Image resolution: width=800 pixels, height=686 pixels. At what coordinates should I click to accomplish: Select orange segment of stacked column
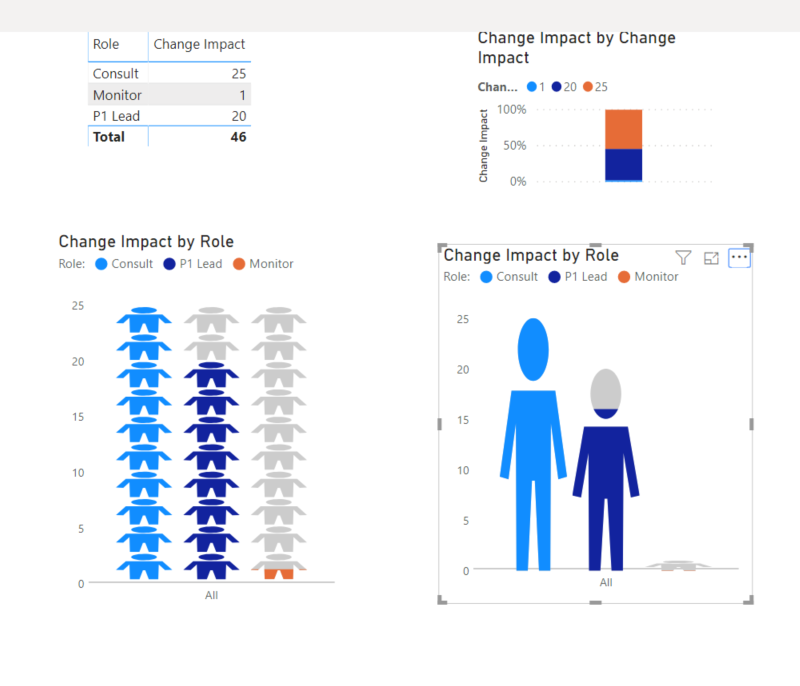pyautogui.click(x=623, y=129)
